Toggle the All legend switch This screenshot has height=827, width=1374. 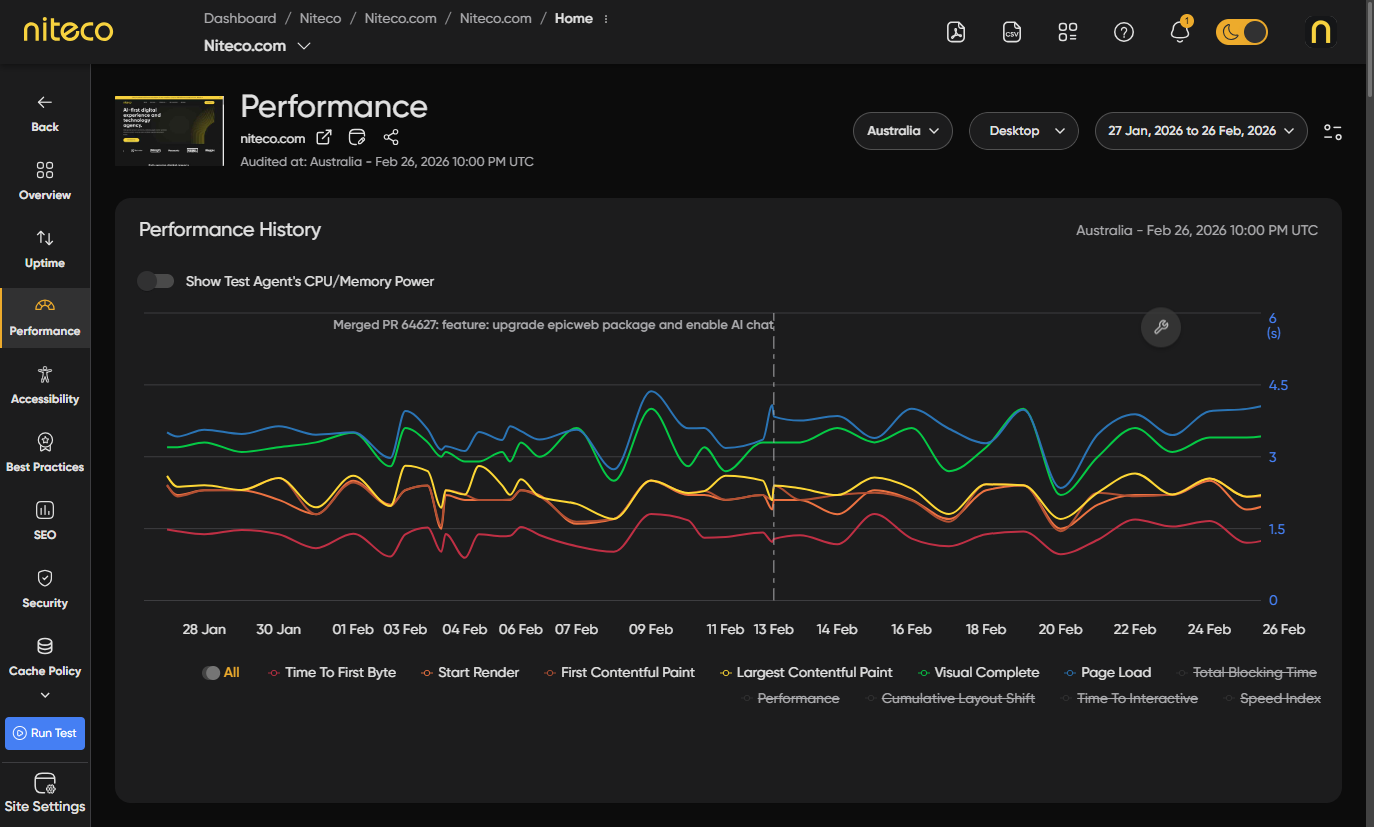[x=211, y=673]
